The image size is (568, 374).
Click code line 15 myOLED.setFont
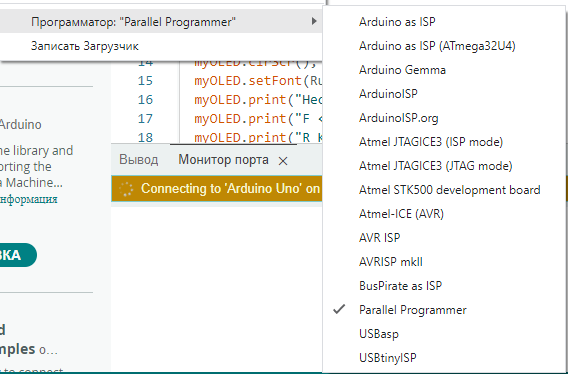(x=258, y=80)
